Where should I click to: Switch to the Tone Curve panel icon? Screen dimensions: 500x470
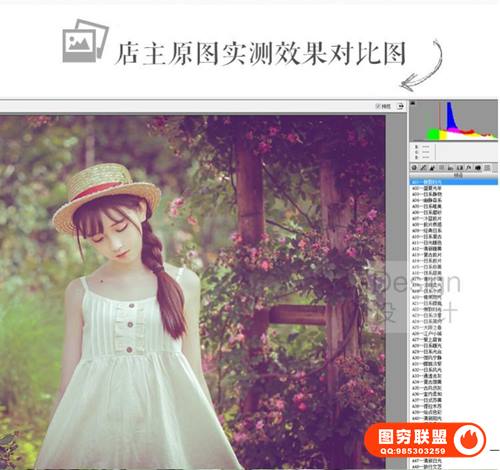pos(423,168)
